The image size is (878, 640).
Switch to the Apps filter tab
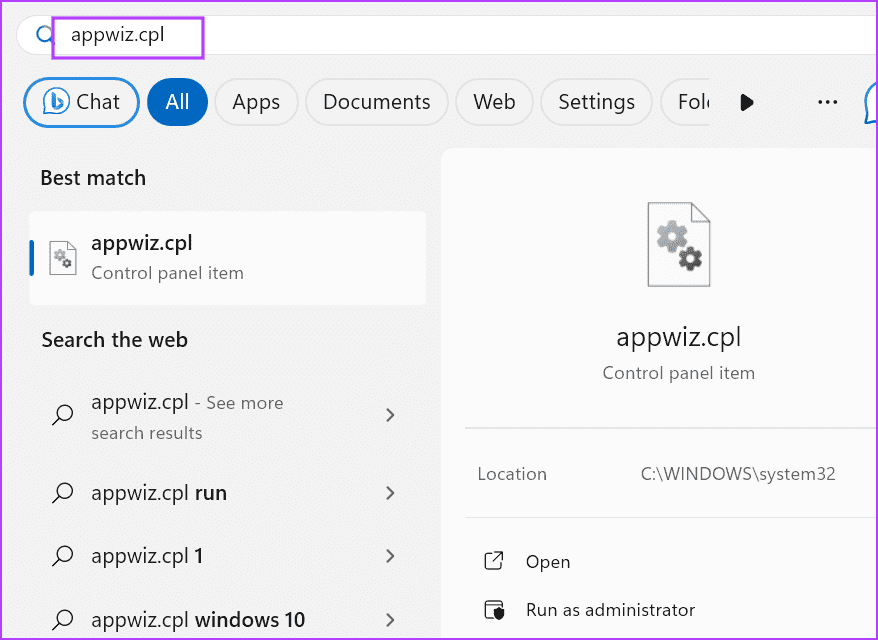pyautogui.click(x=256, y=102)
